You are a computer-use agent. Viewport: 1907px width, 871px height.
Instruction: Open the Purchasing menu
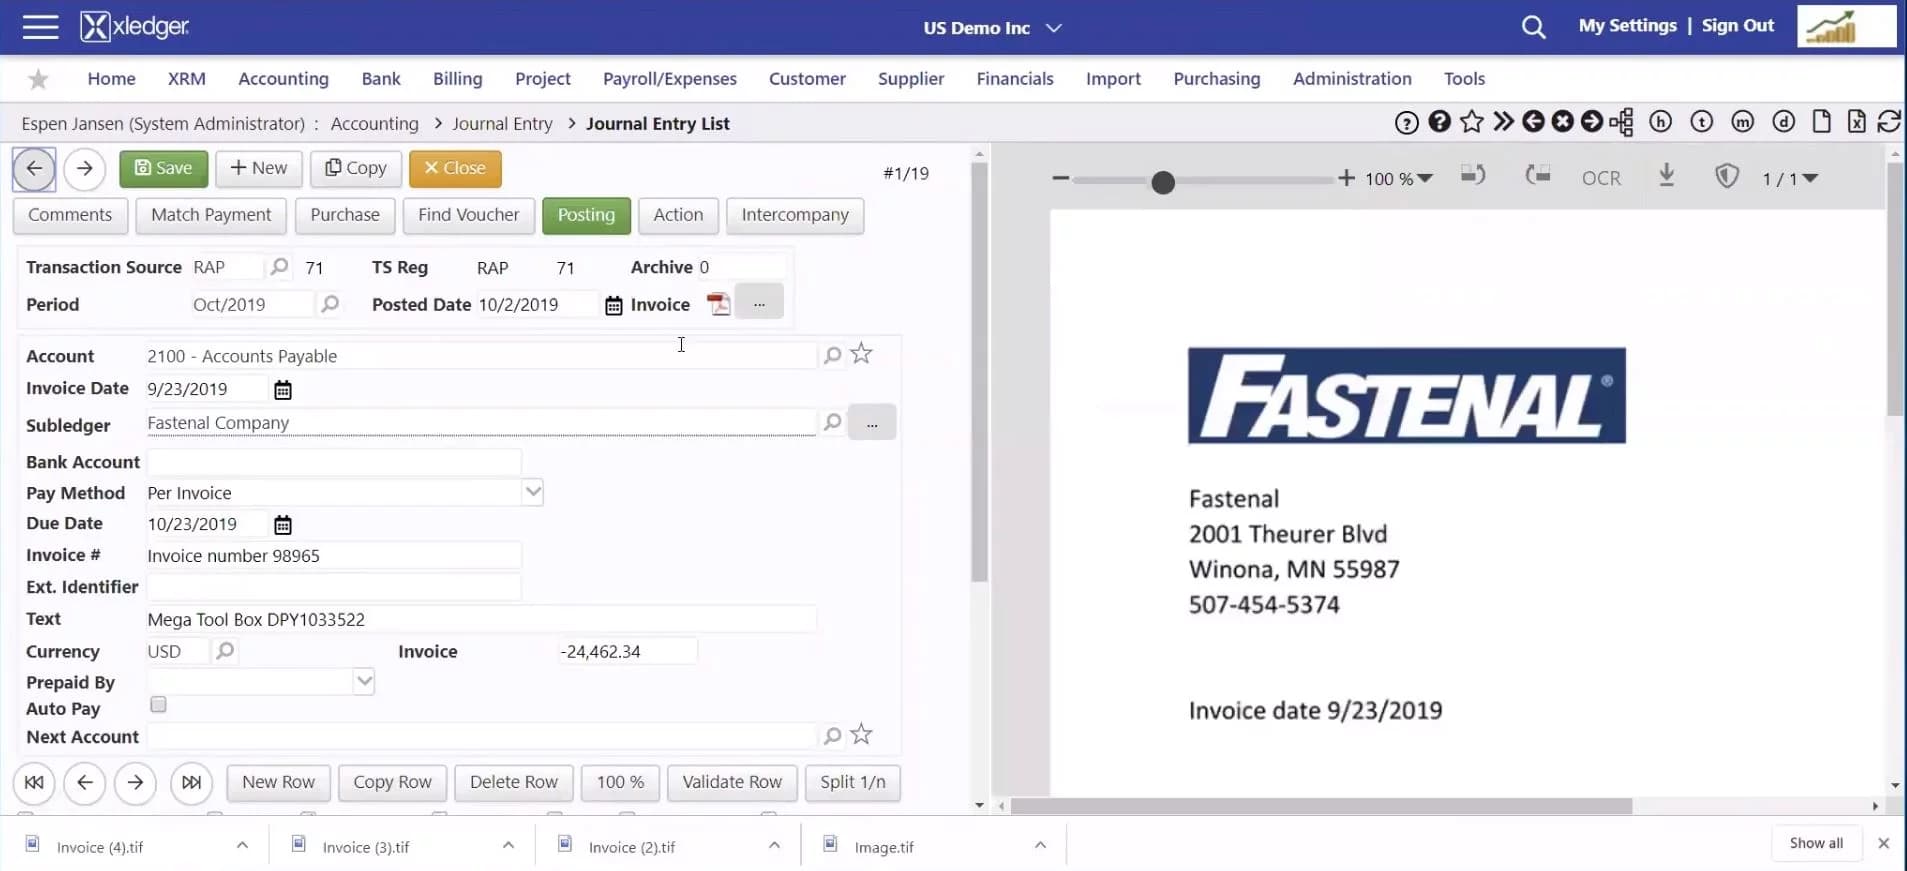pyautogui.click(x=1217, y=79)
